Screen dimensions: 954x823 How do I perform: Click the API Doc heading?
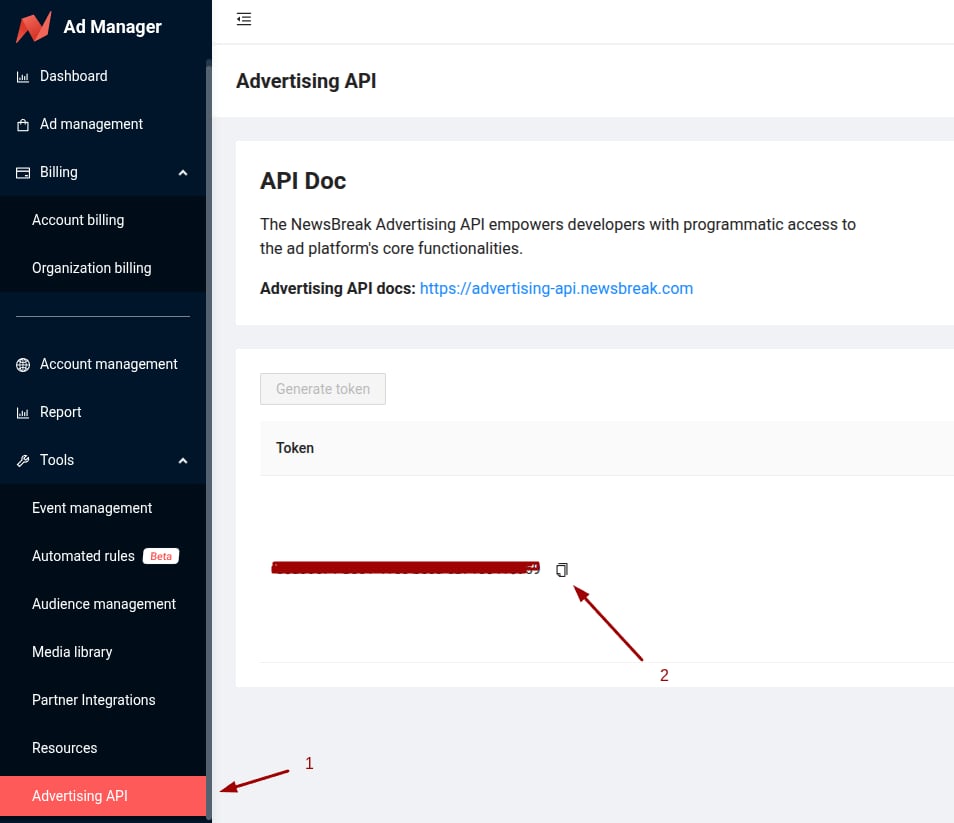[x=303, y=181]
